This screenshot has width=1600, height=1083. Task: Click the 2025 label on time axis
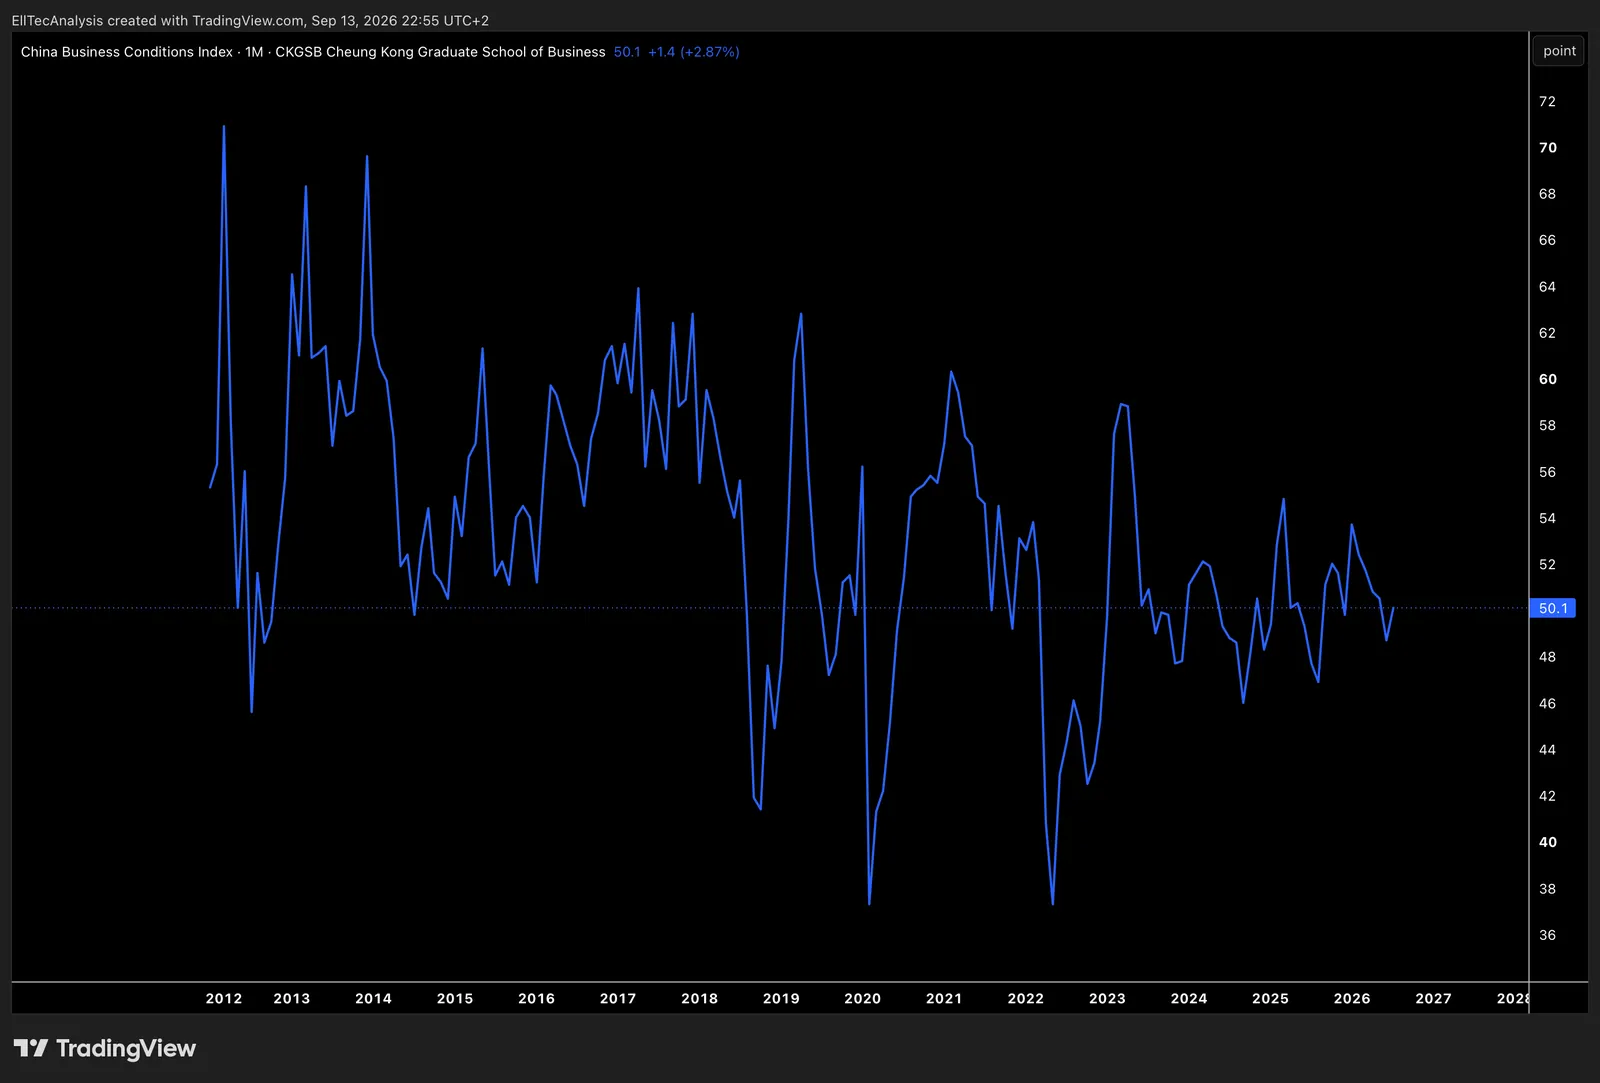1270,998
